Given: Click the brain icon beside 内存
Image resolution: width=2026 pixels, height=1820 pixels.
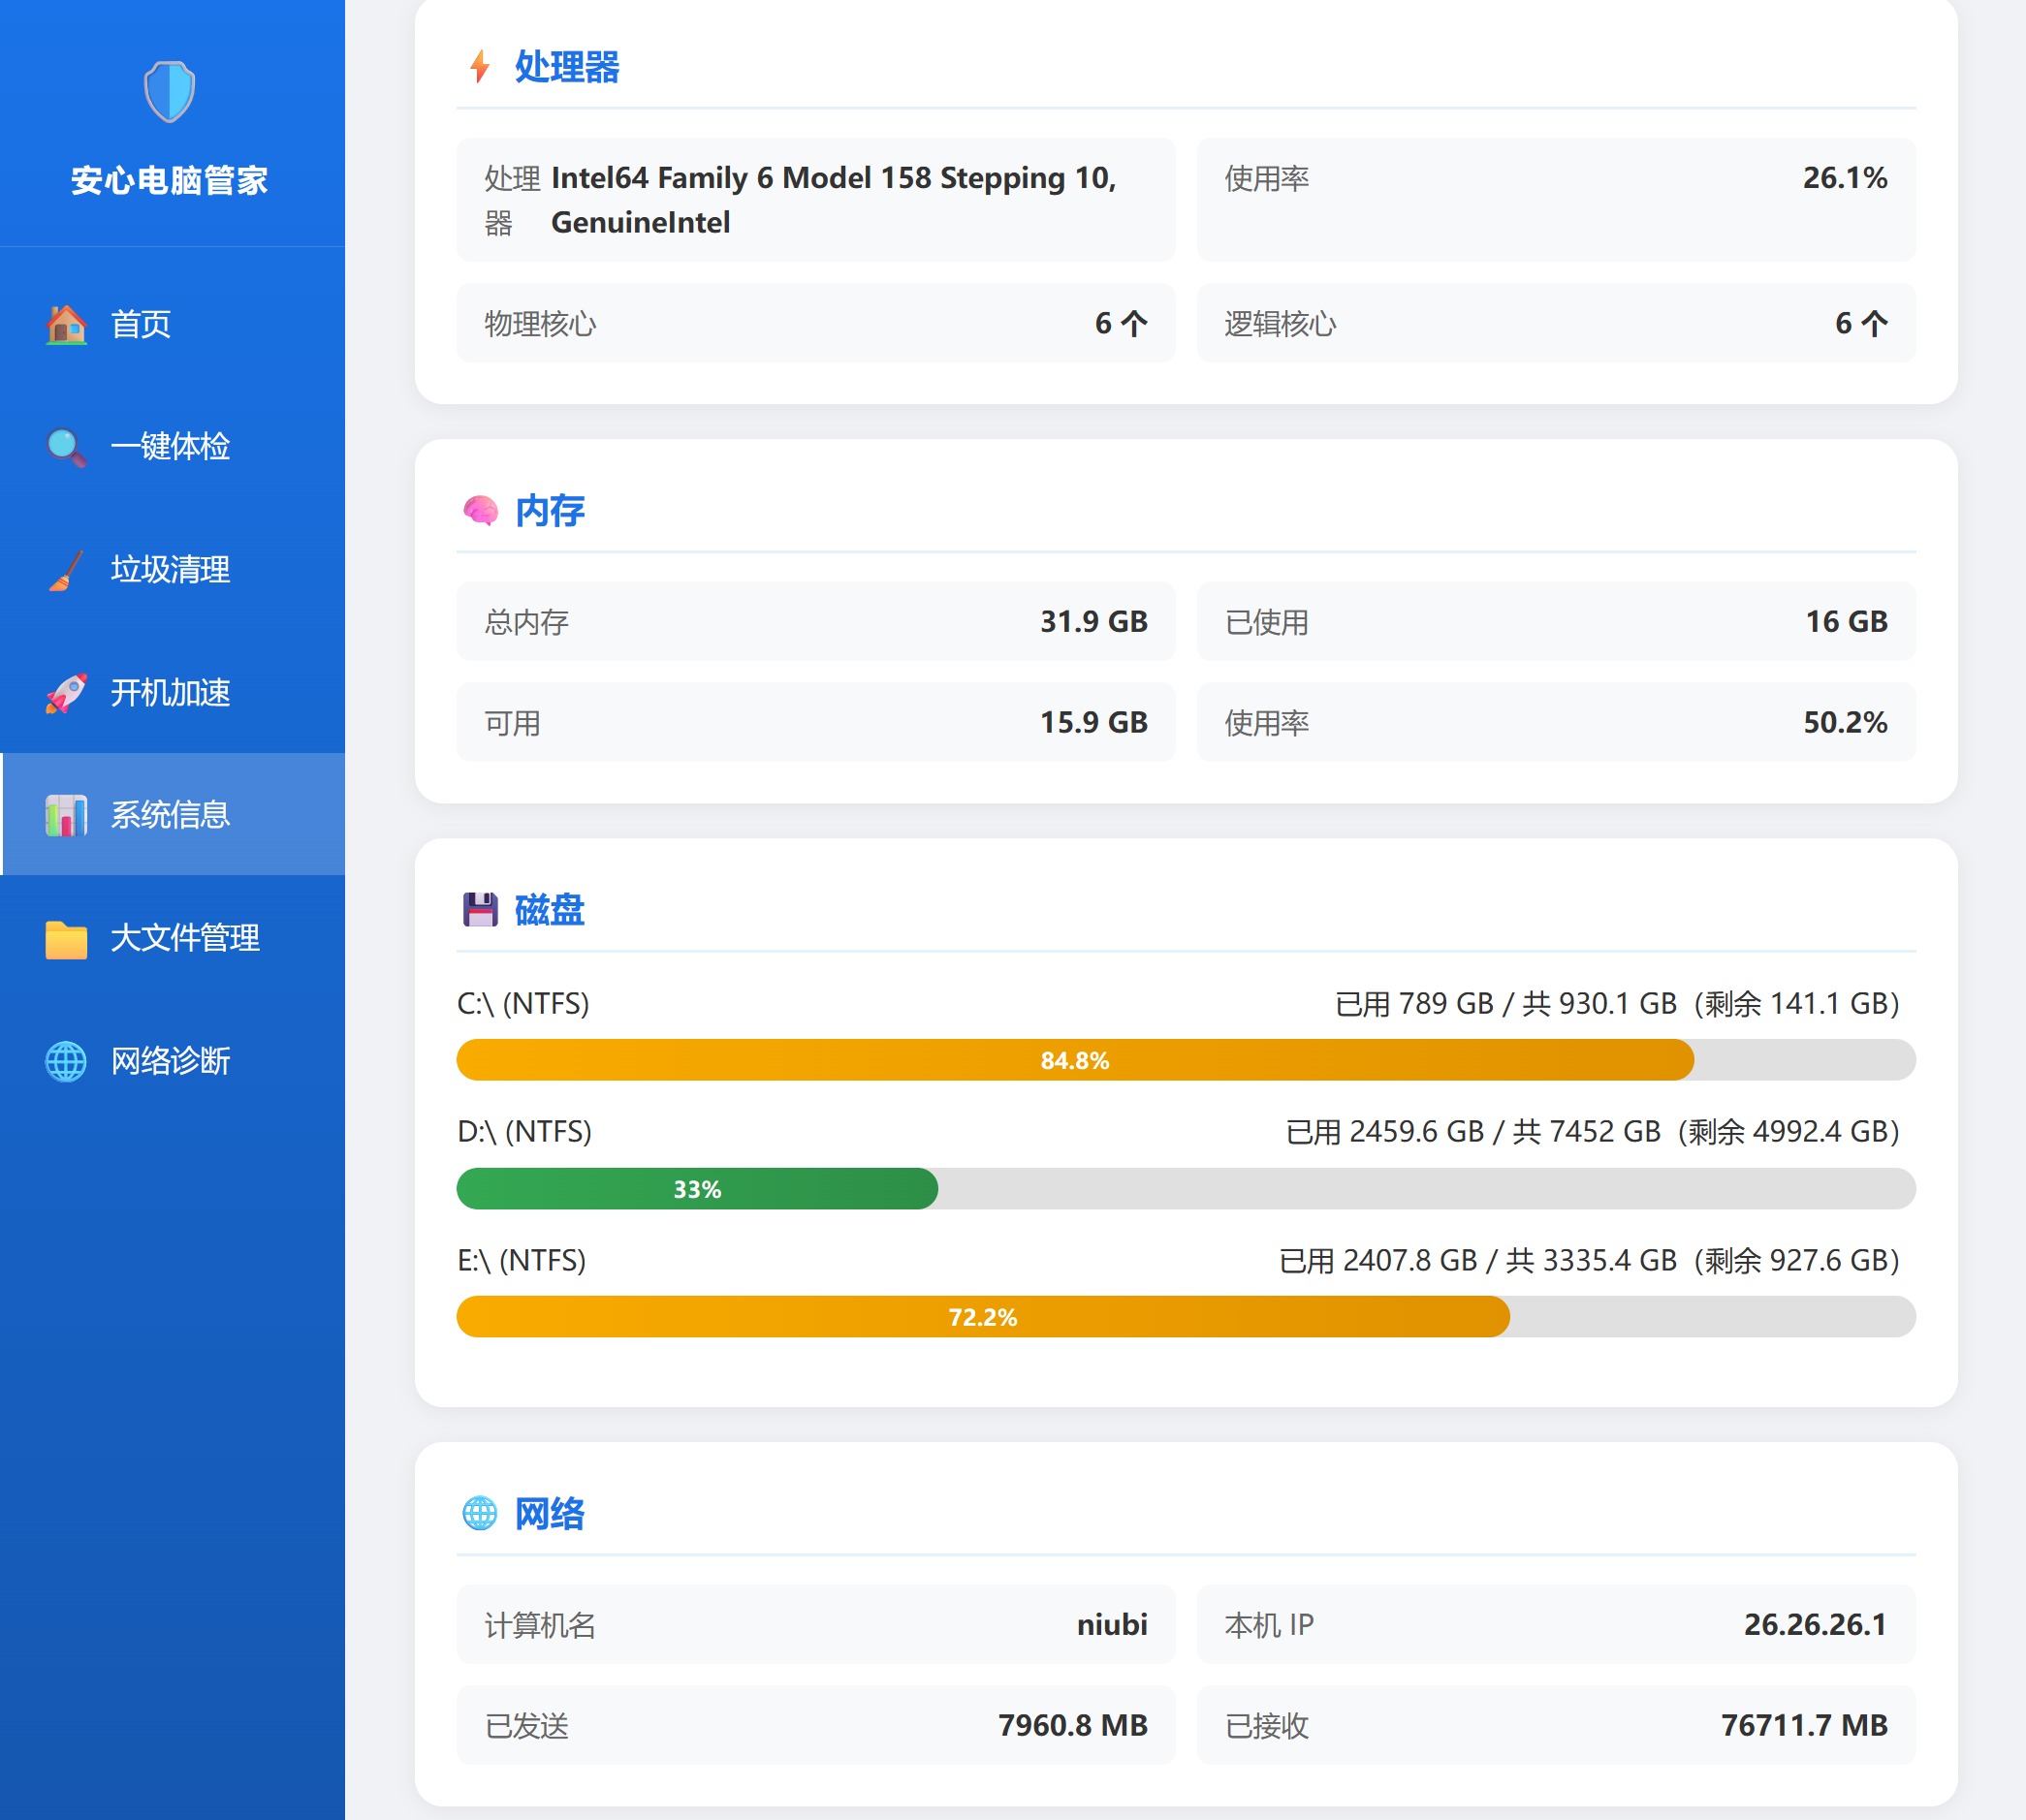Looking at the screenshot, I should click(480, 511).
